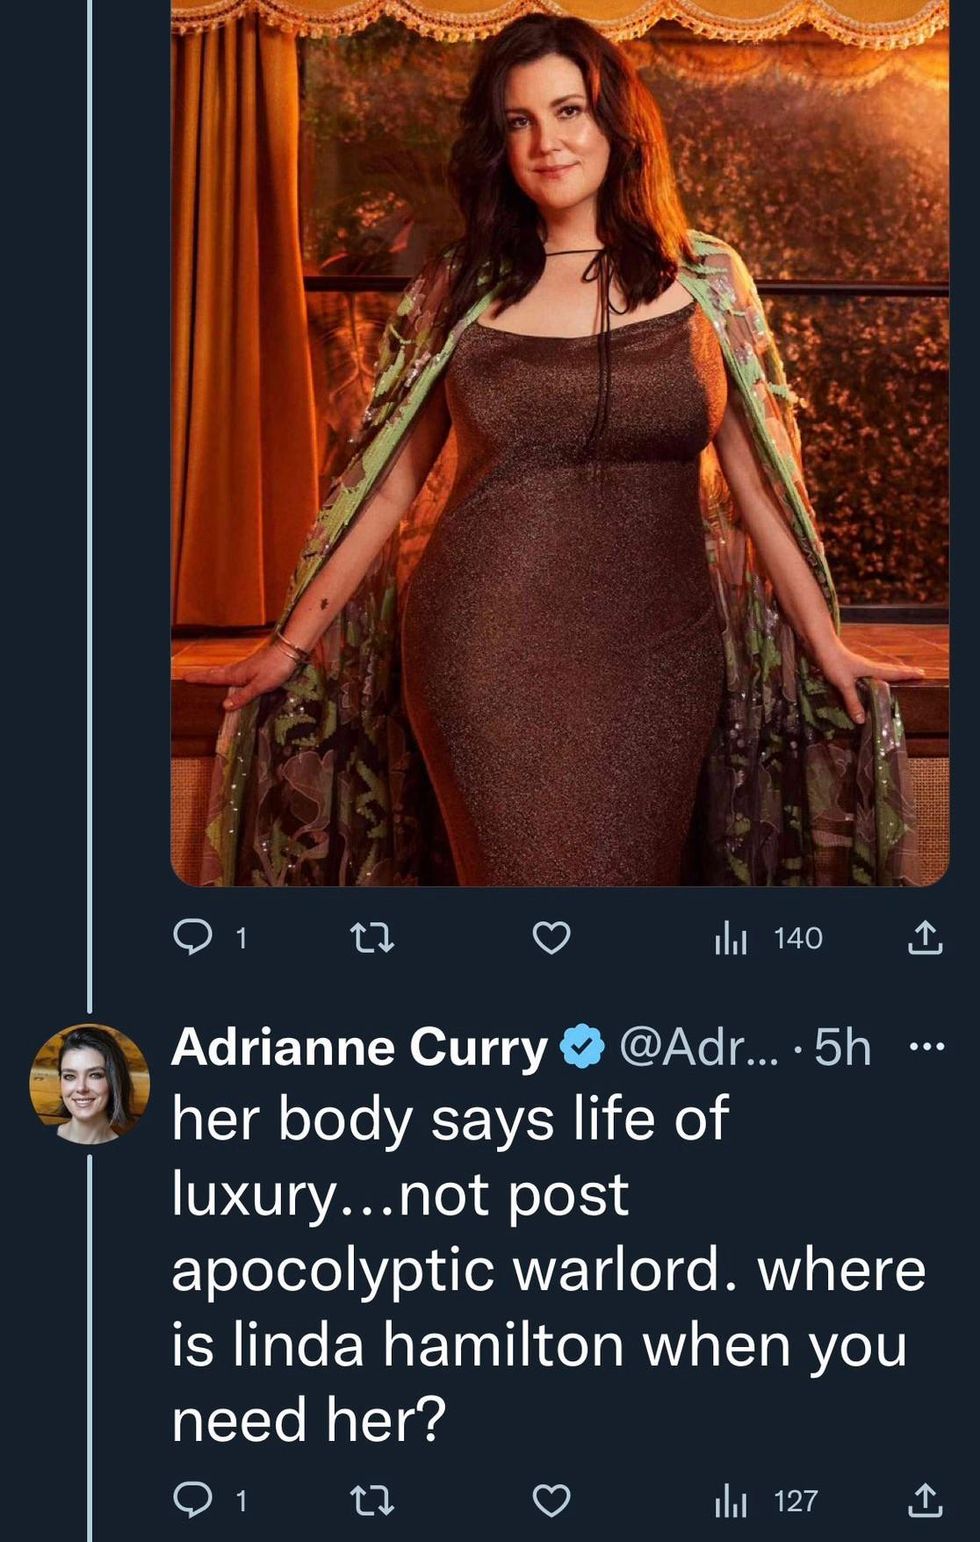This screenshot has height=1542, width=980.
Task: Open Adrianne Curry's profile picture
Action: click(89, 1083)
